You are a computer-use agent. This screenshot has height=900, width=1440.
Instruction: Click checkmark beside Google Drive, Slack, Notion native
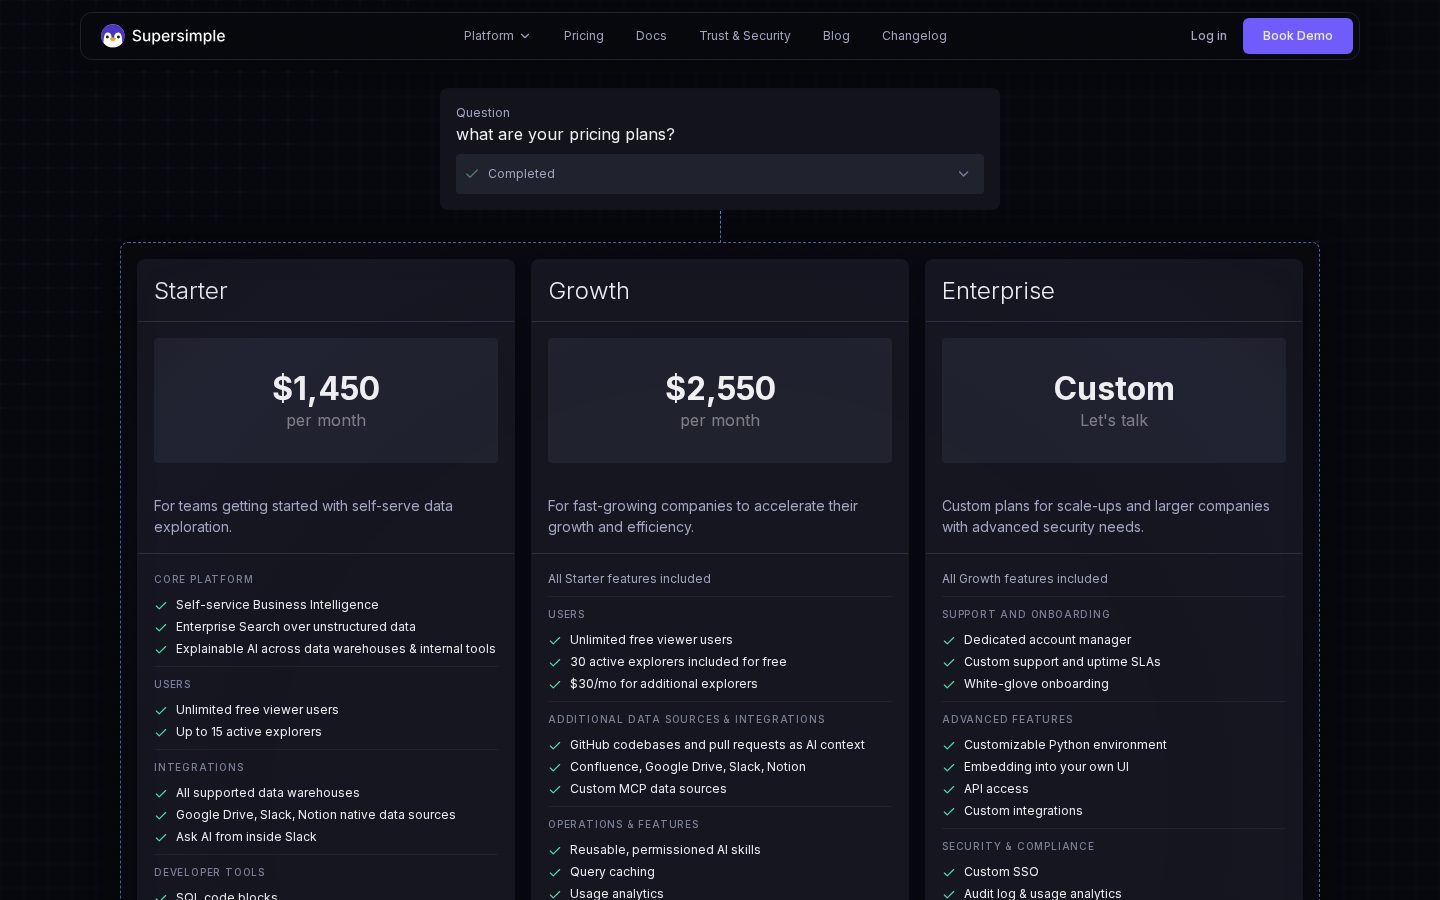[161, 816]
